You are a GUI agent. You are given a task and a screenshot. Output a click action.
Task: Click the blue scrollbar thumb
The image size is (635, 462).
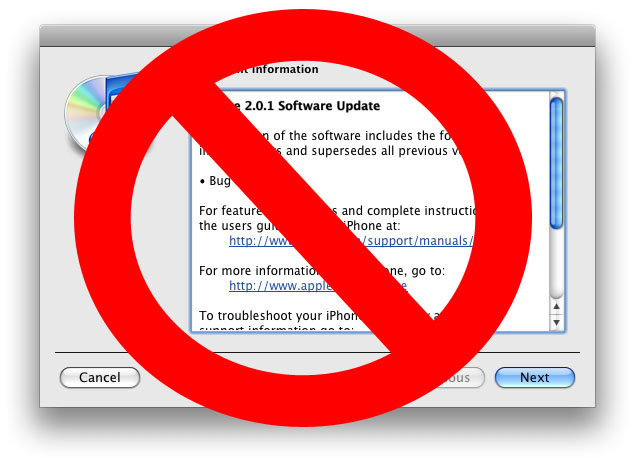tap(556, 163)
